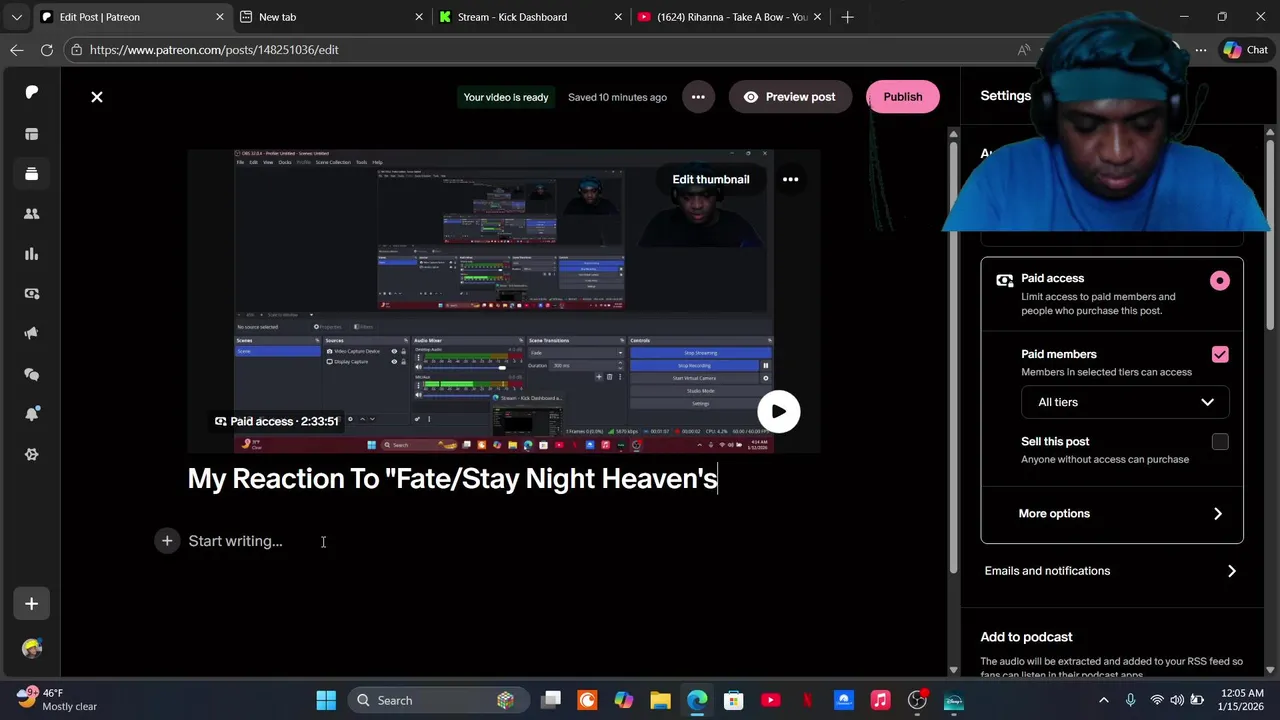Click Preview post button

790,97
